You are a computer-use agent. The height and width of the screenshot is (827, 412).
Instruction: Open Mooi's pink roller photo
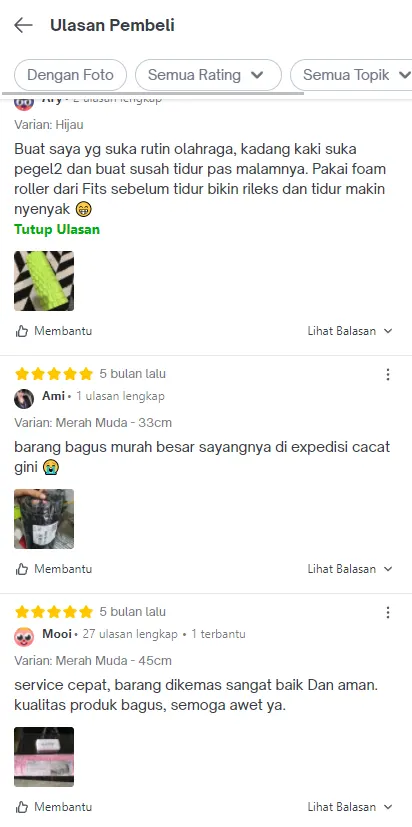tap(44, 757)
